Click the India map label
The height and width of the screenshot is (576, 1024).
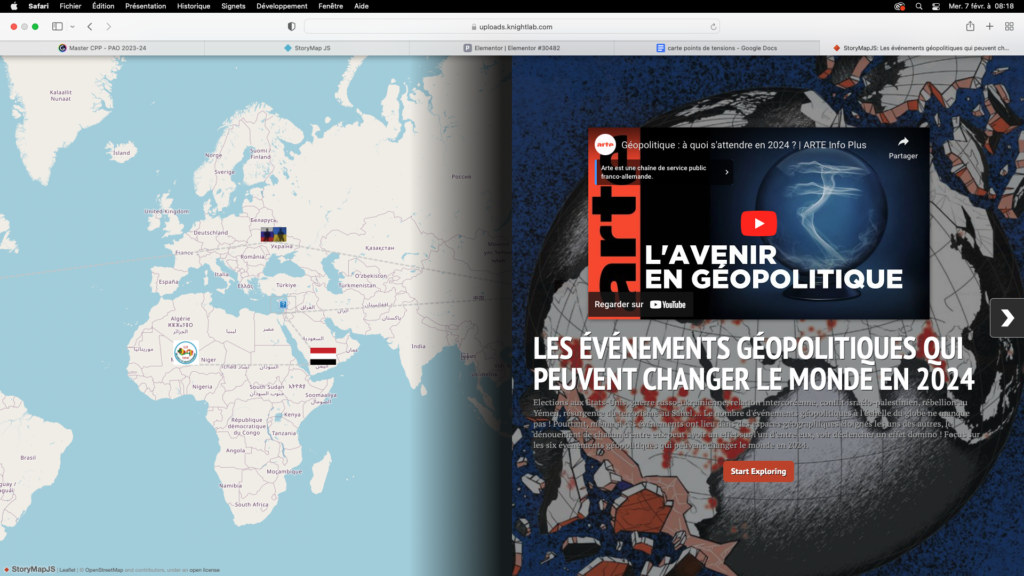(x=419, y=346)
